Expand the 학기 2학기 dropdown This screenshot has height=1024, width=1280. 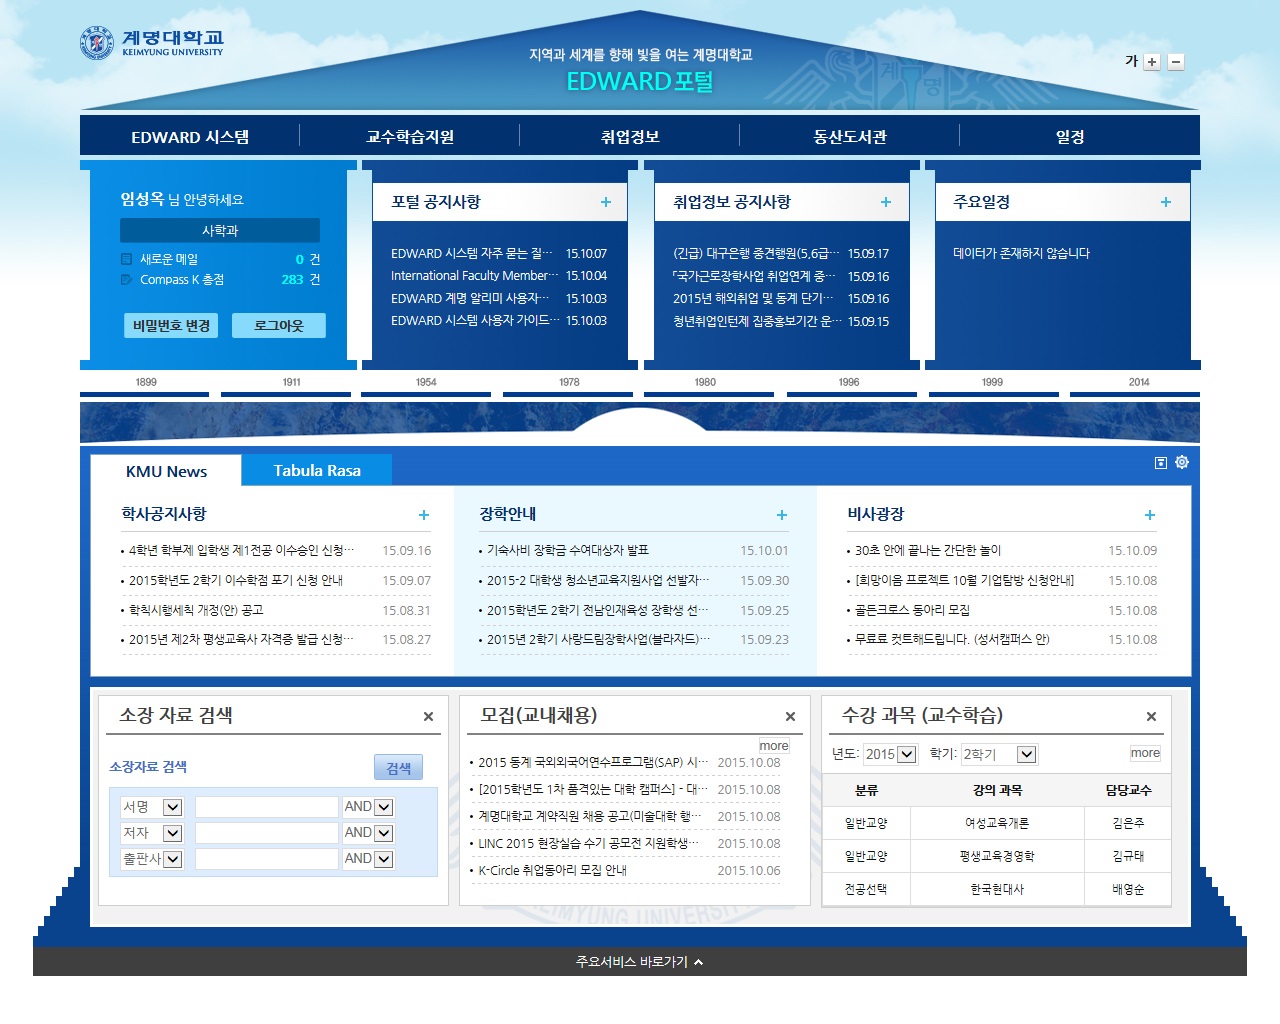[1026, 754]
